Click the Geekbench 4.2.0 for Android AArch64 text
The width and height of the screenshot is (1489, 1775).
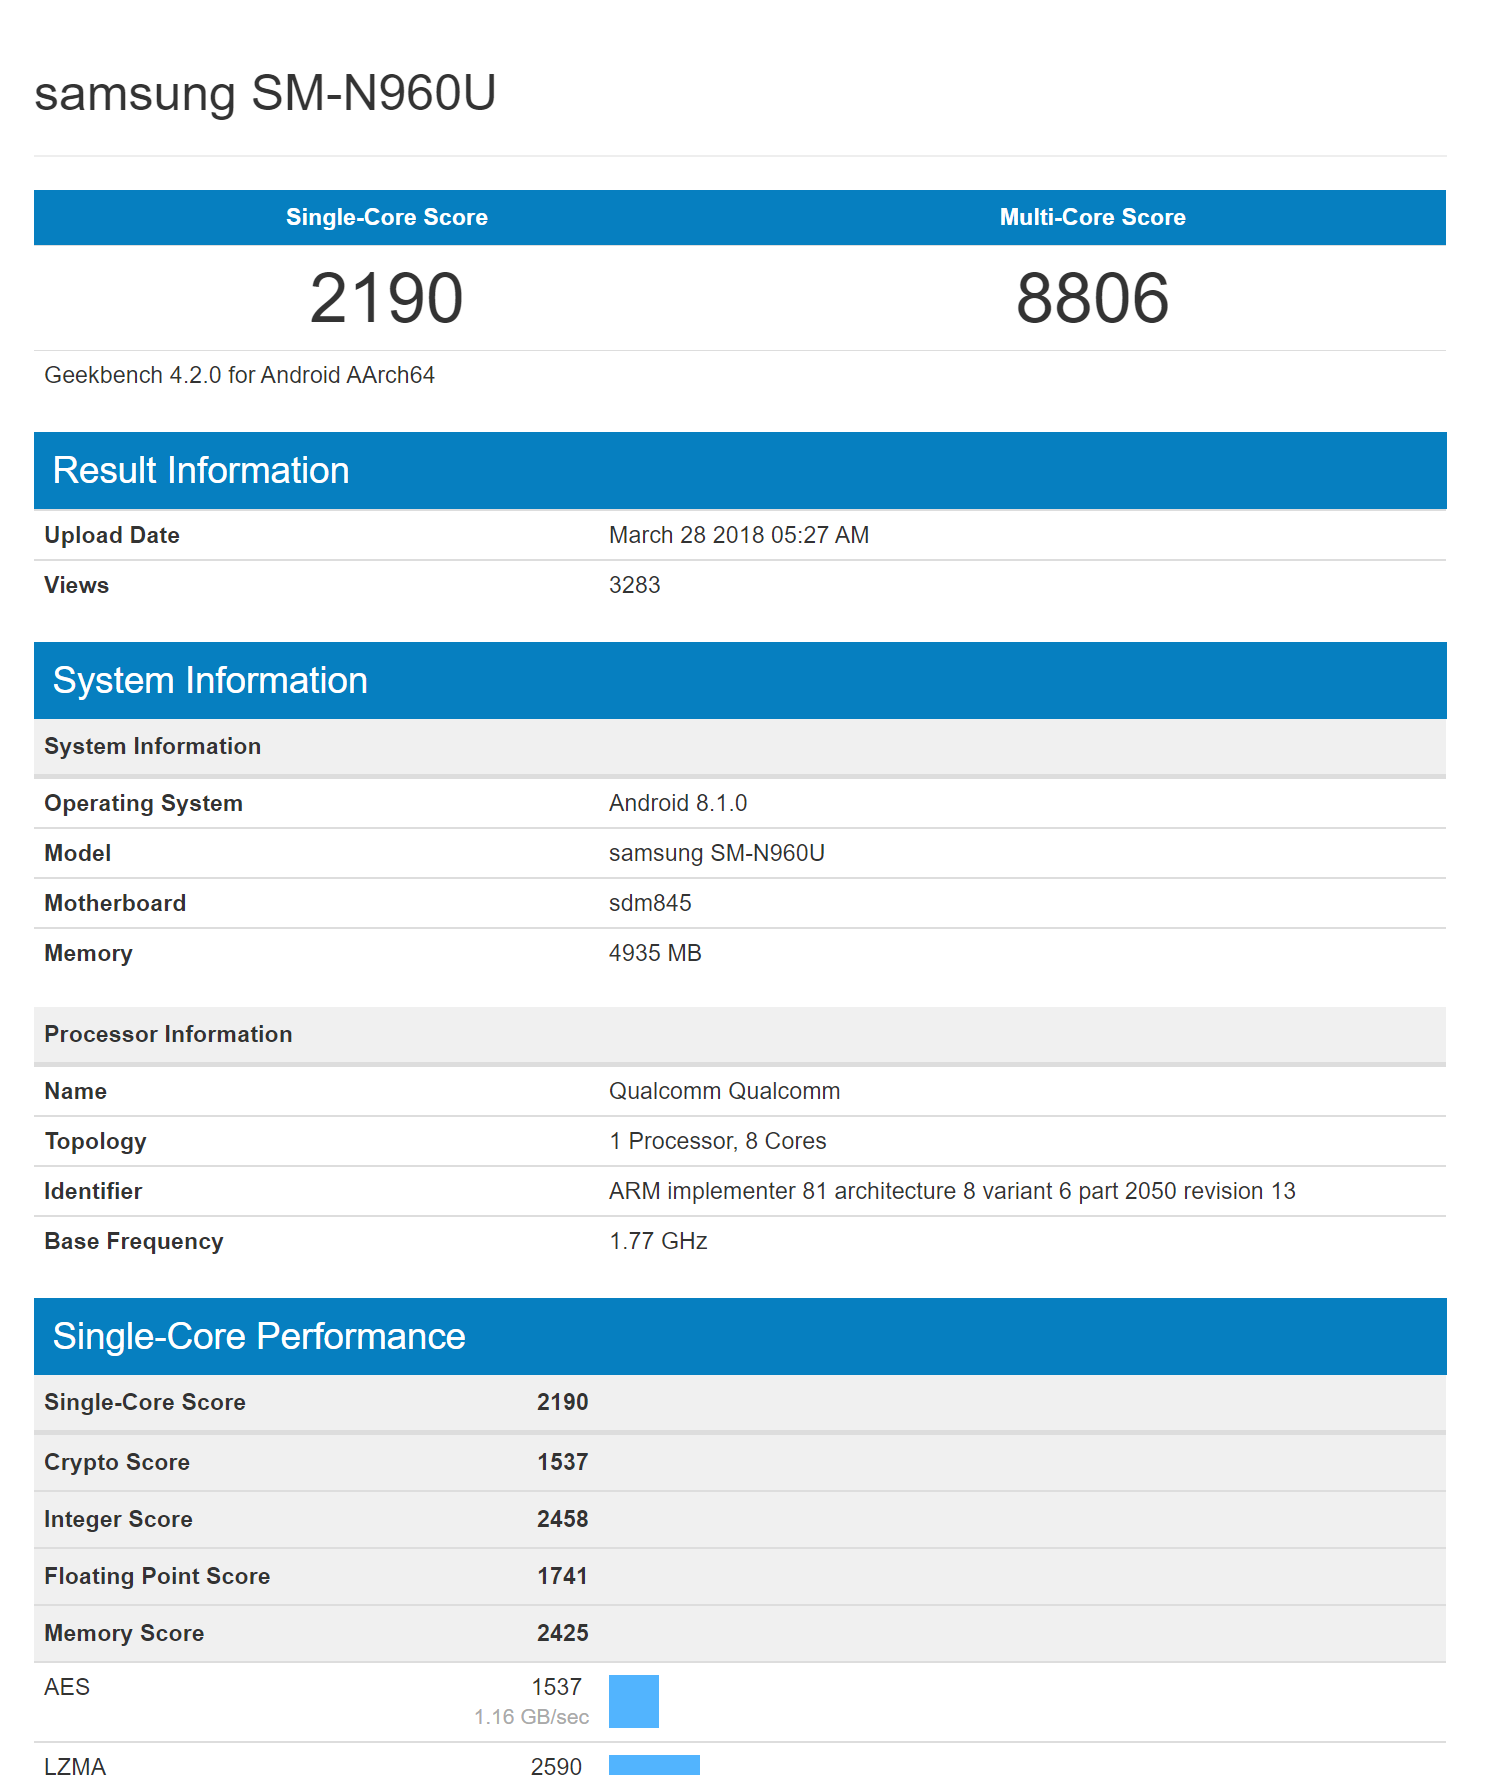pyautogui.click(x=240, y=375)
